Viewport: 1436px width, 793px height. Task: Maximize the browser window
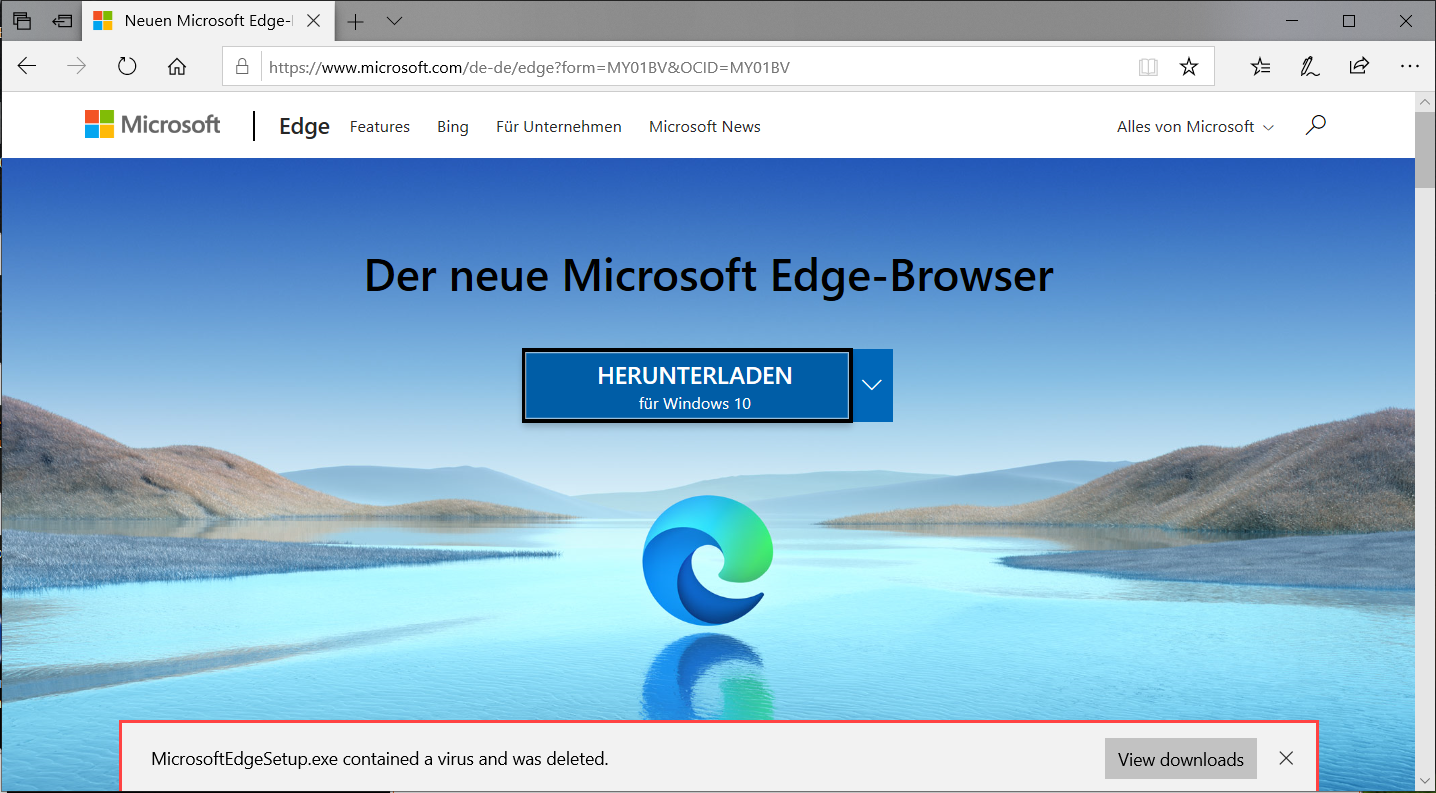(1348, 21)
